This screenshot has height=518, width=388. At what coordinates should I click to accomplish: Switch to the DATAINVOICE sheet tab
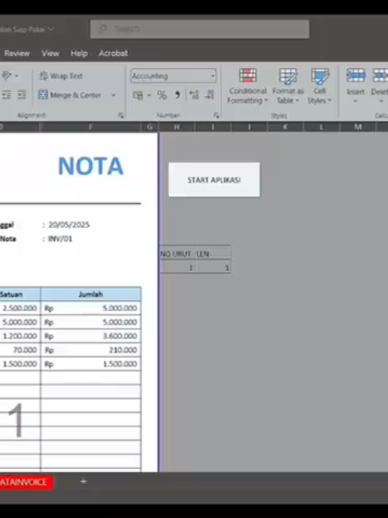pos(26,482)
